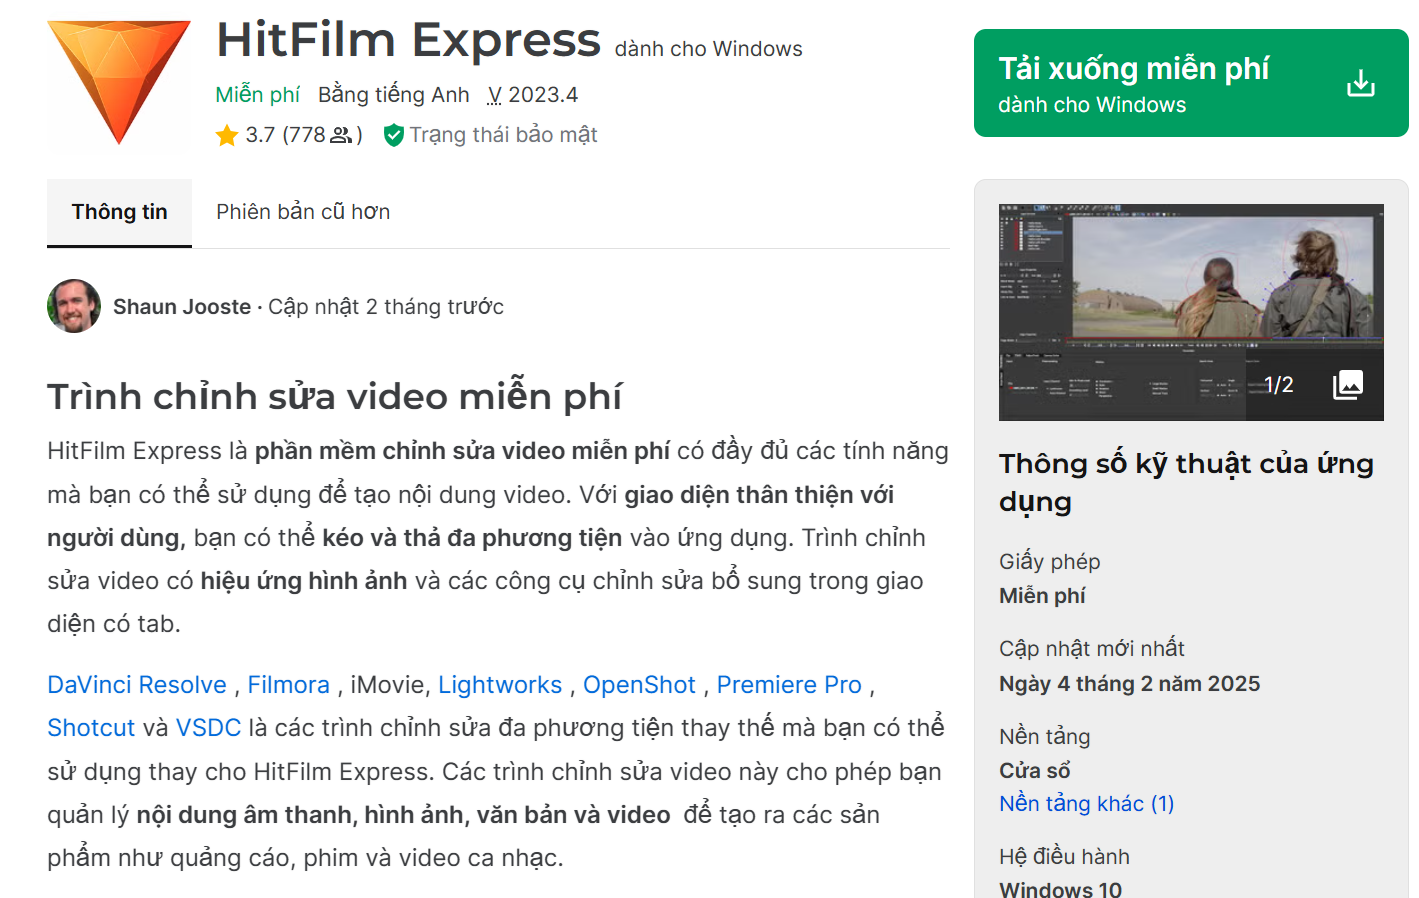Click Cập nhật 2 tháng trước text
The width and height of the screenshot is (1419, 898).
click(386, 307)
